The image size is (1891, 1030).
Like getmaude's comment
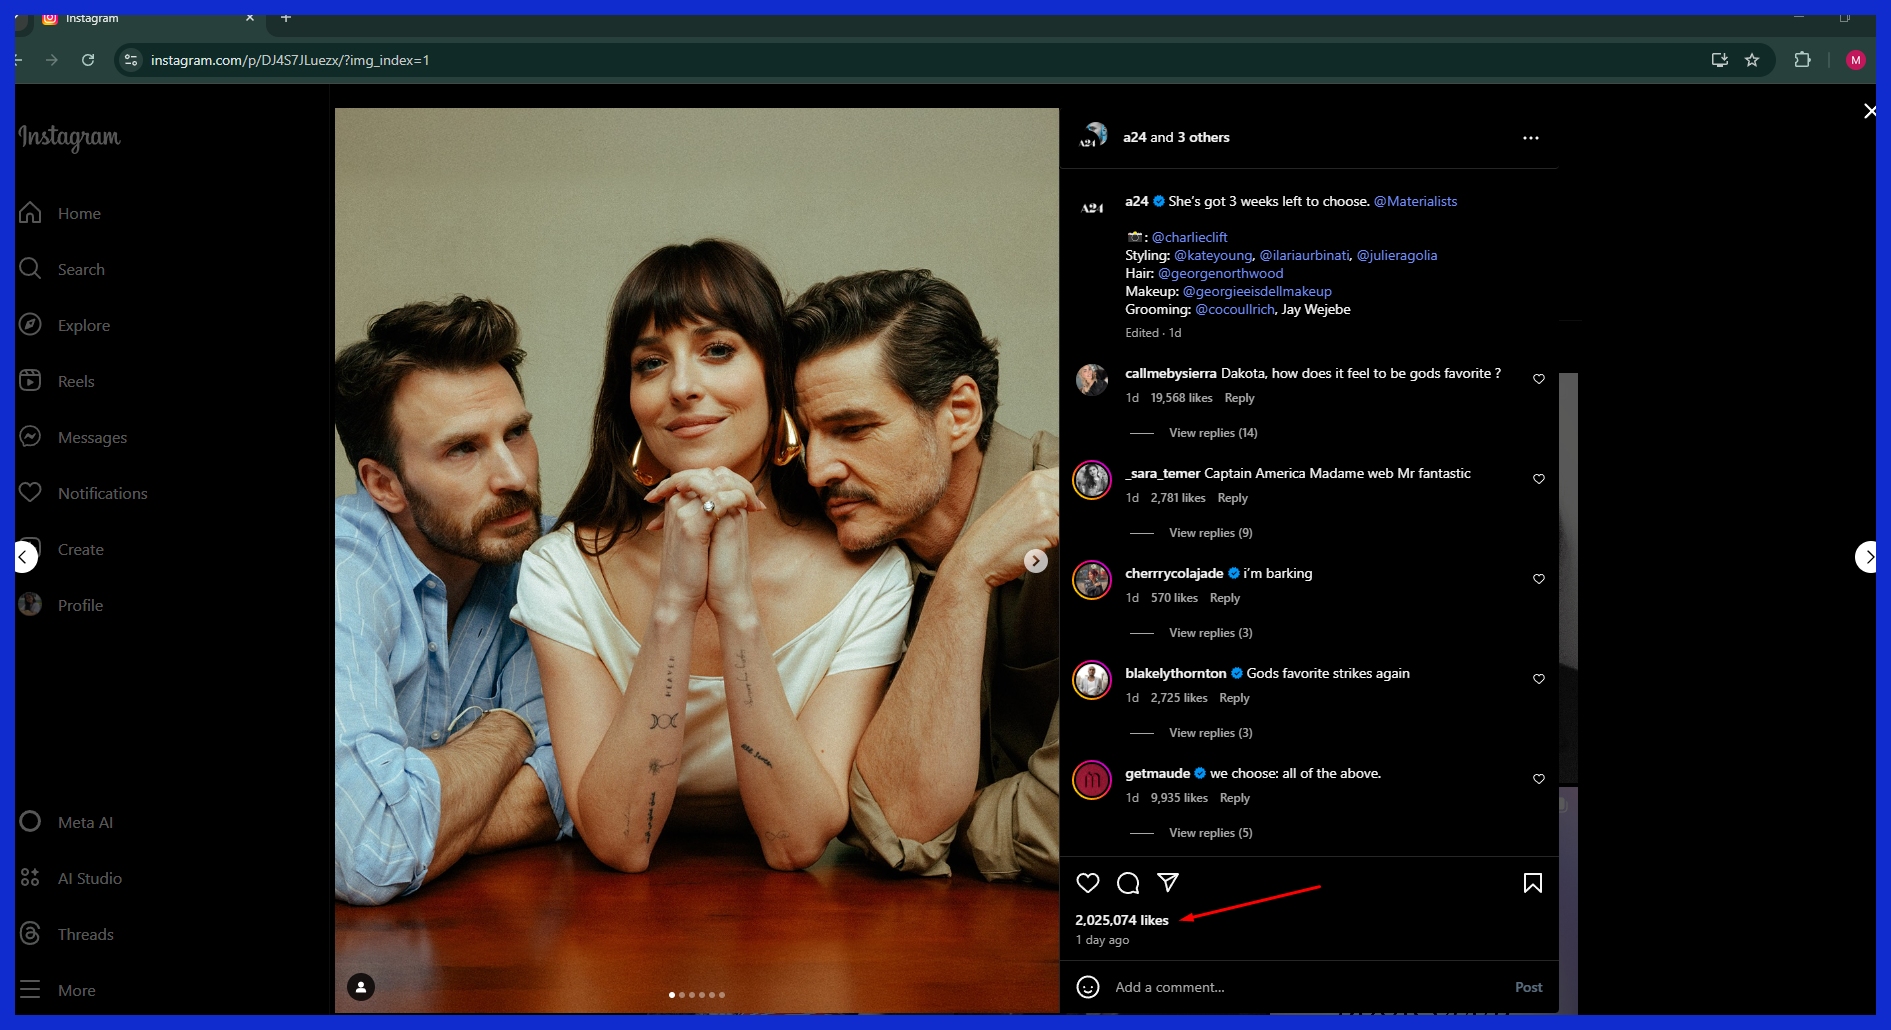click(x=1539, y=779)
